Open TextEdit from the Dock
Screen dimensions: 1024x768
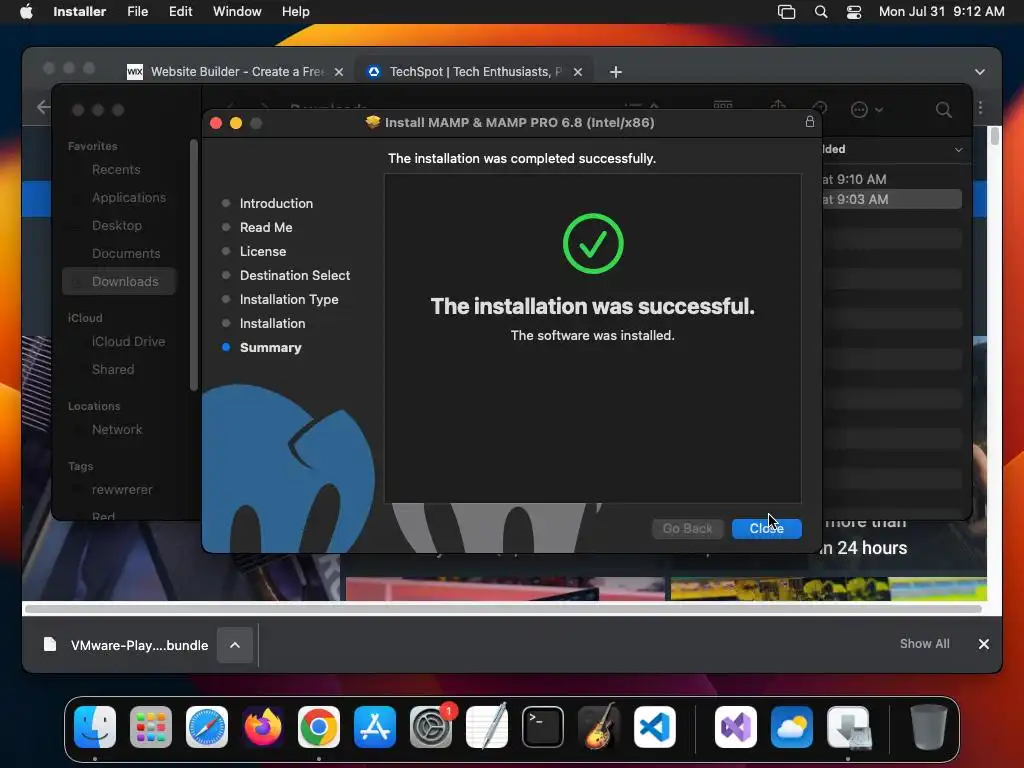pos(487,727)
